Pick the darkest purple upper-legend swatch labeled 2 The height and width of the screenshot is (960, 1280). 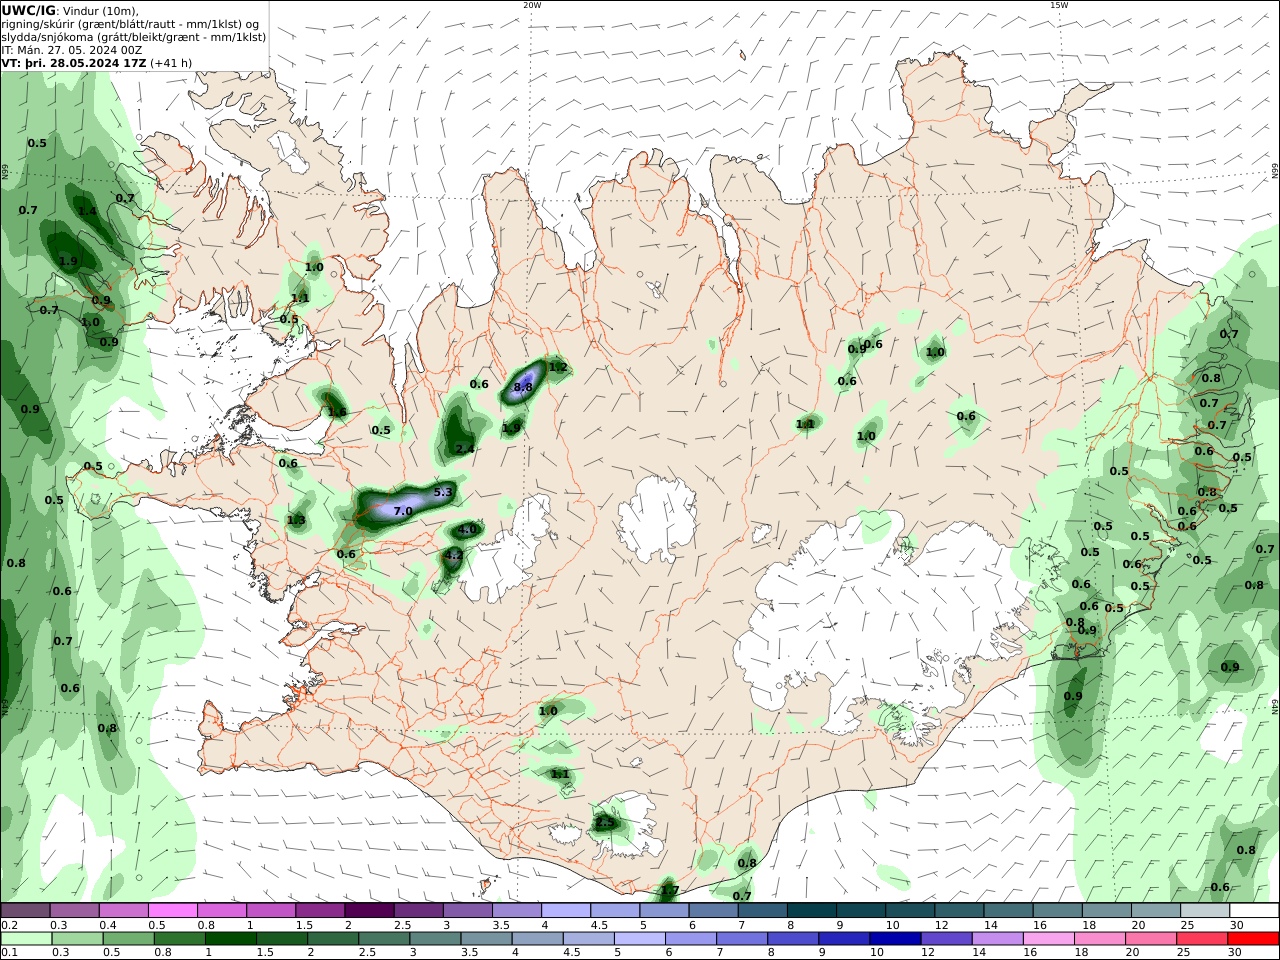368,910
